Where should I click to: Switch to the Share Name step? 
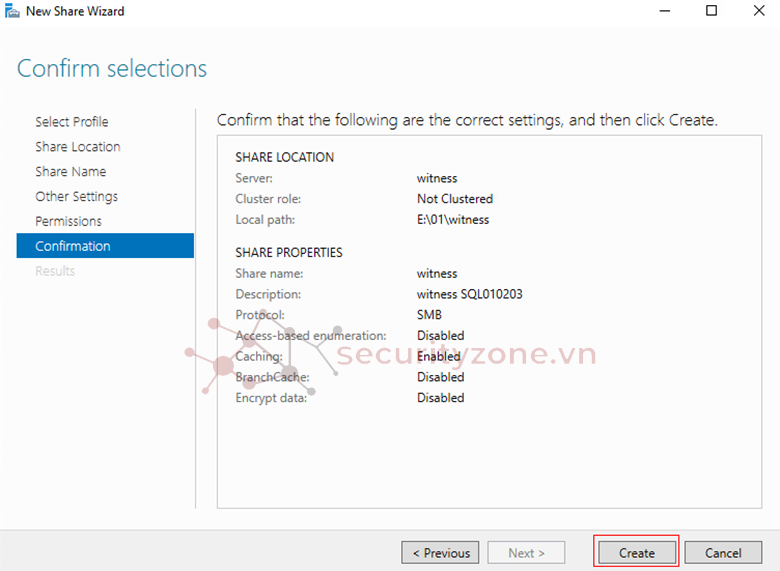pyautogui.click(x=71, y=172)
